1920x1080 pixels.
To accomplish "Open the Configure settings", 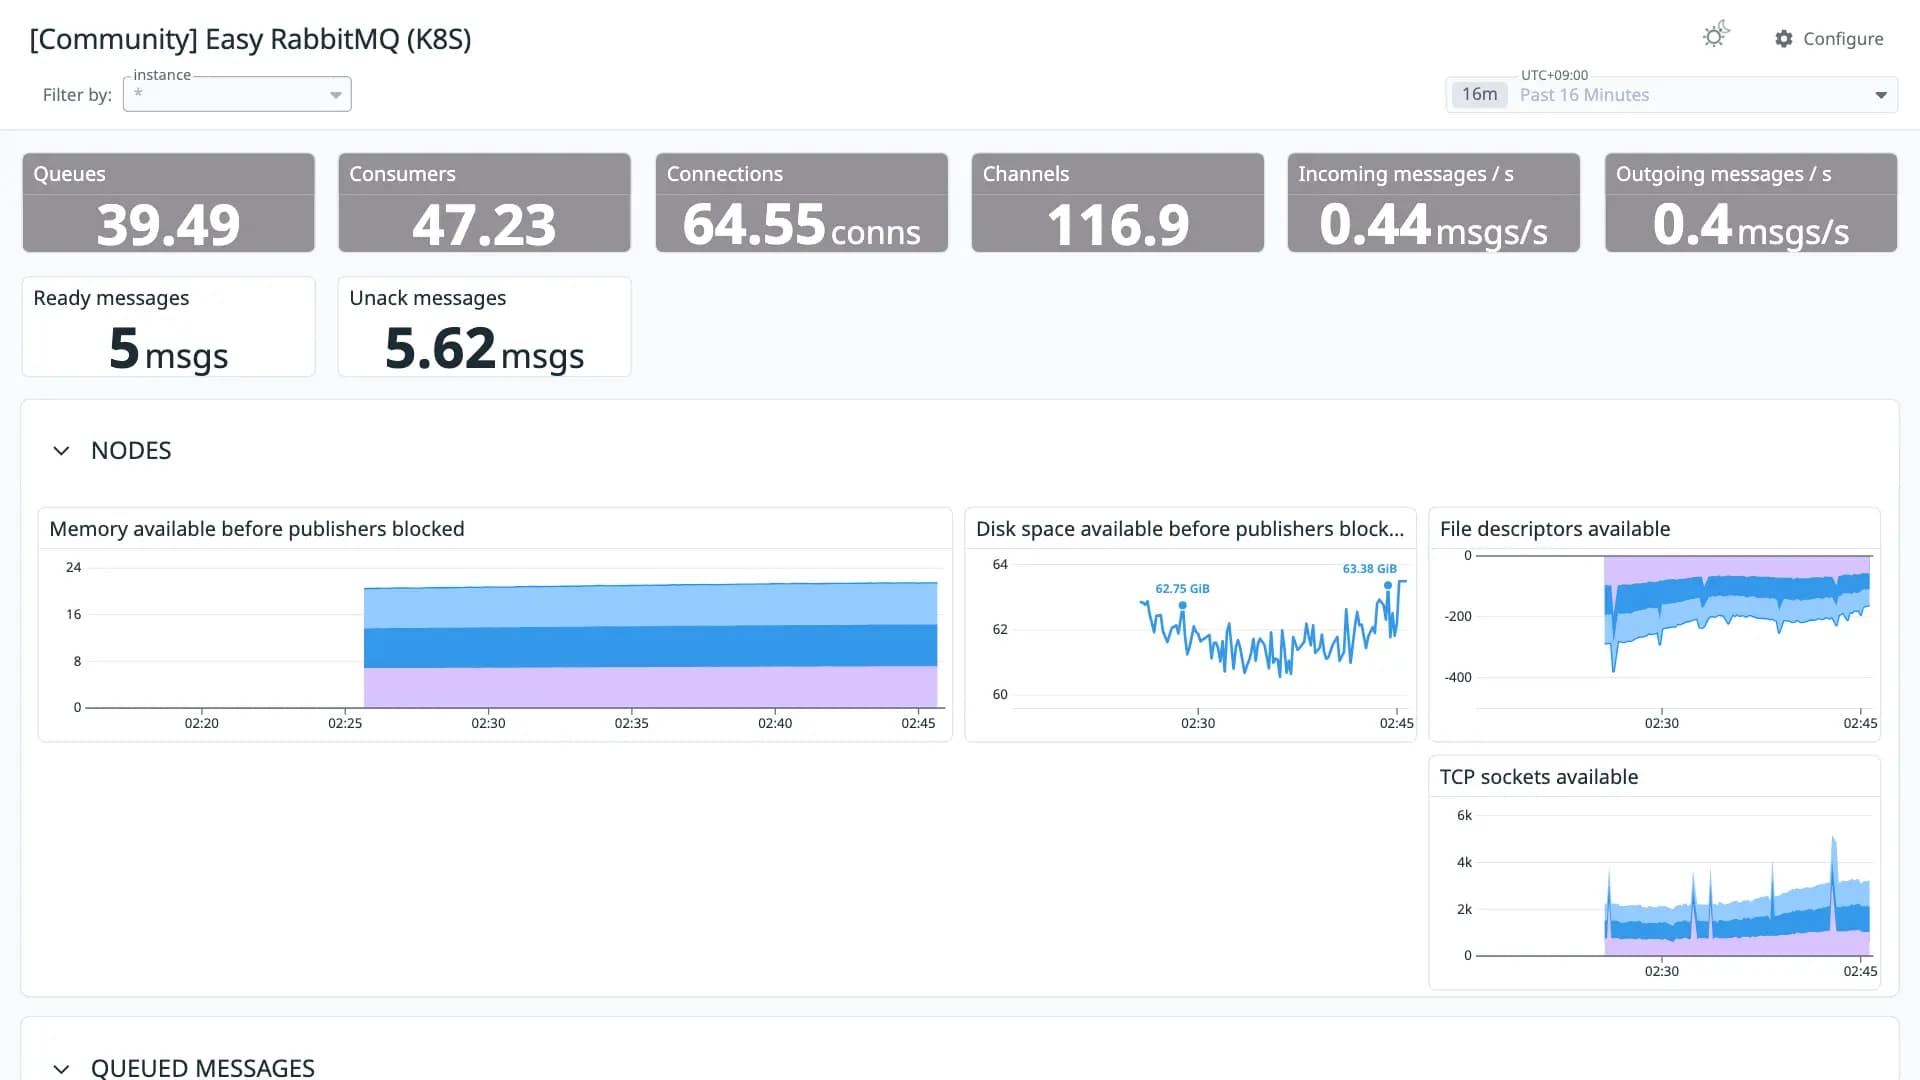I will pyautogui.click(x=1829, y=39).
